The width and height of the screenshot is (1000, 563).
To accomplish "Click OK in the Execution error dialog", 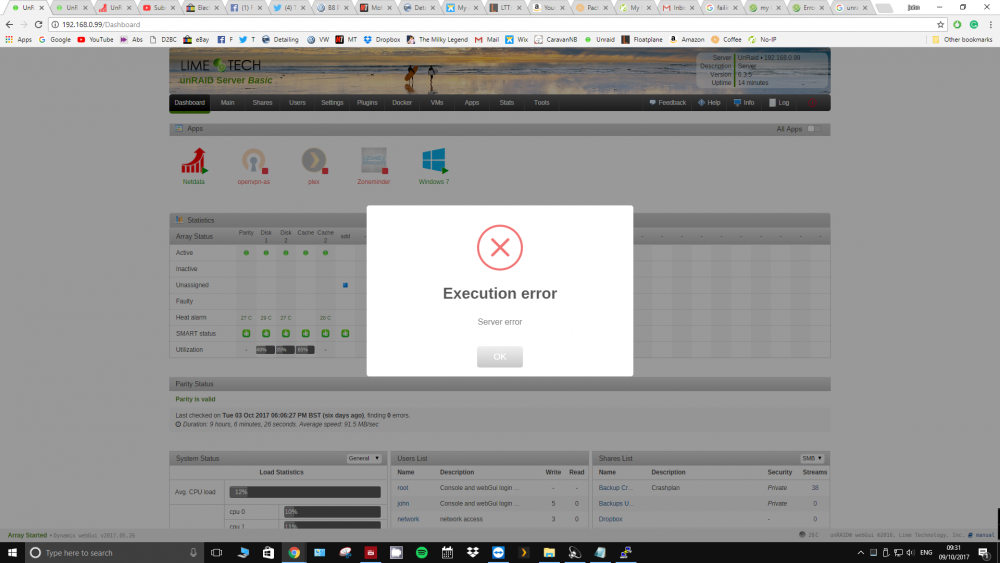I will pyautogui.click(x=499, y=356).
